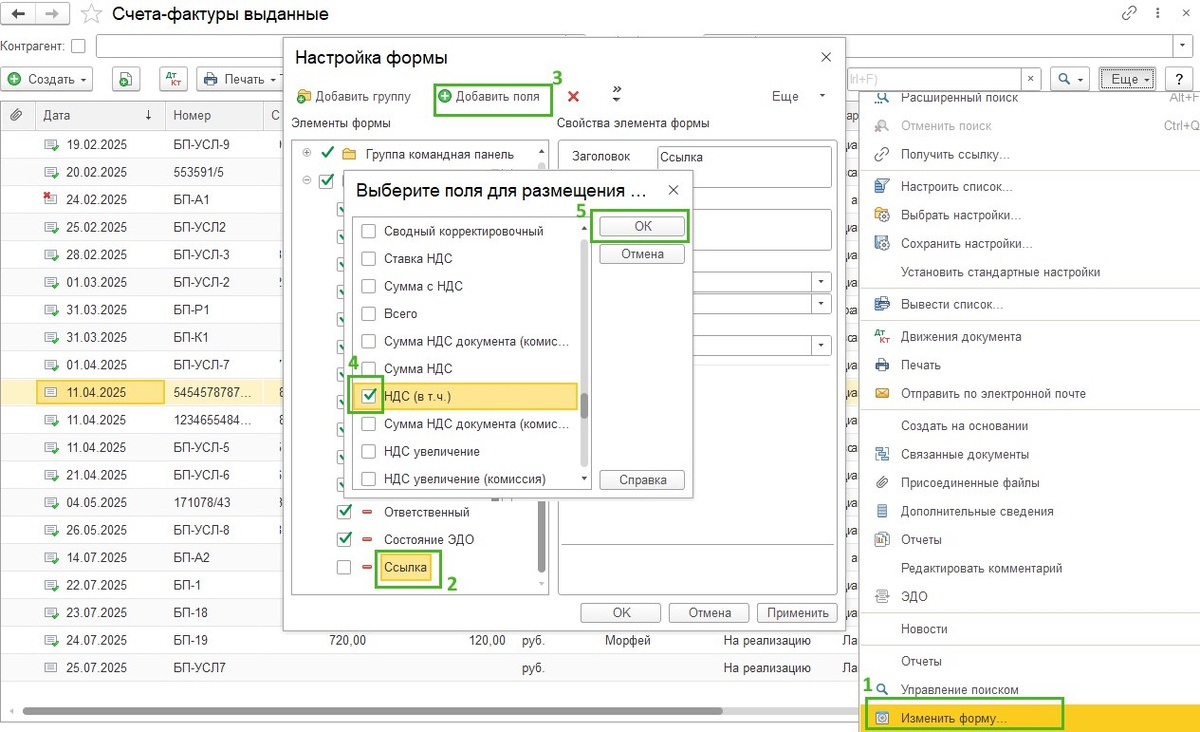Viewport: 1200px width, 732px height.
Task: Add page to favorites with star icon
Action: coord(92,14)
